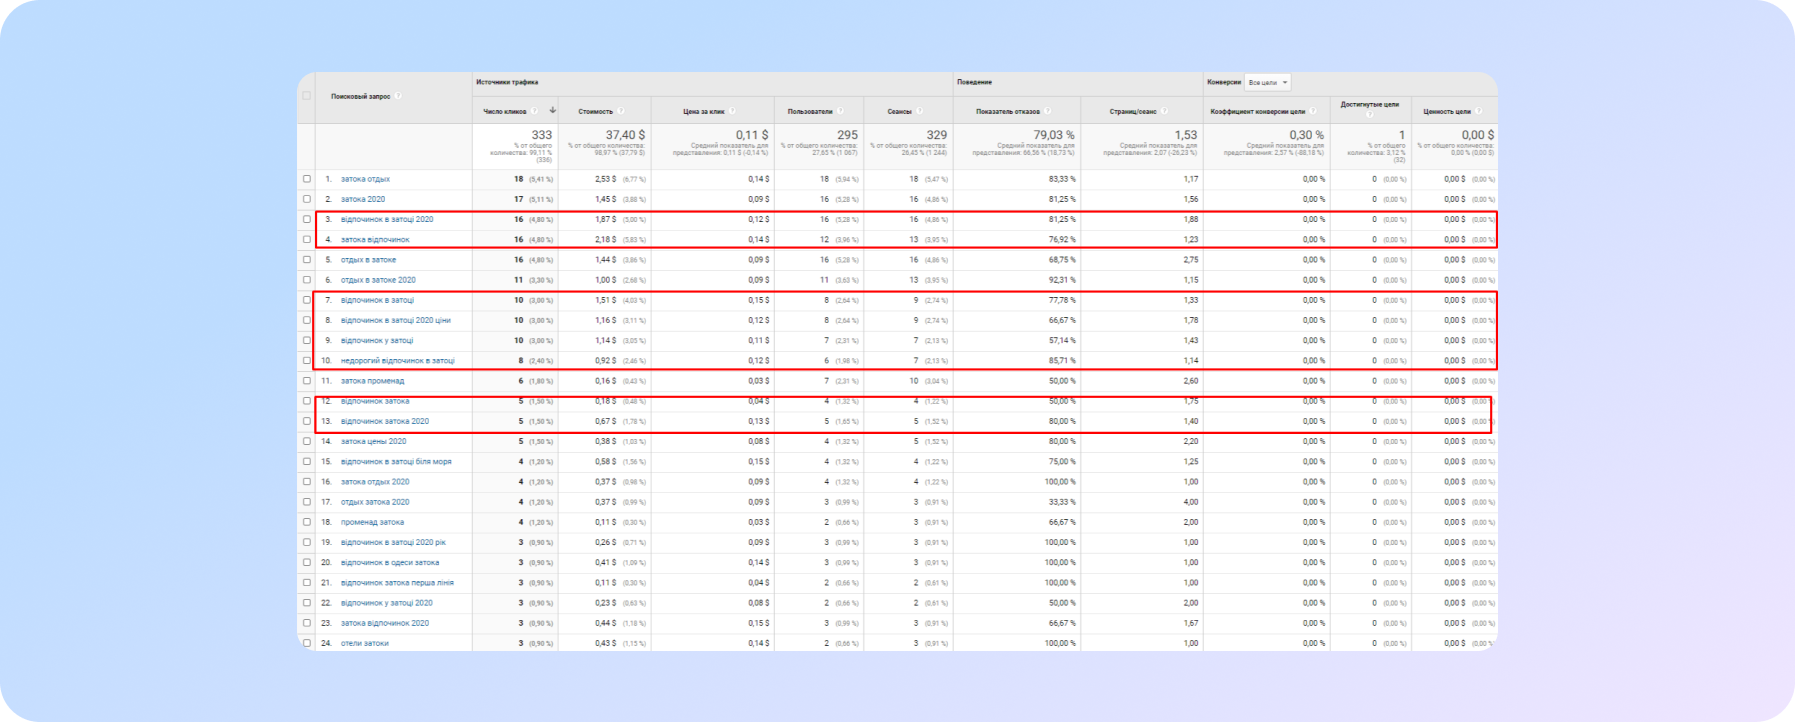Sort by 'Цена за клик' column header
The height and width of the screenshot is (722, 1795).
click(704, 111)
